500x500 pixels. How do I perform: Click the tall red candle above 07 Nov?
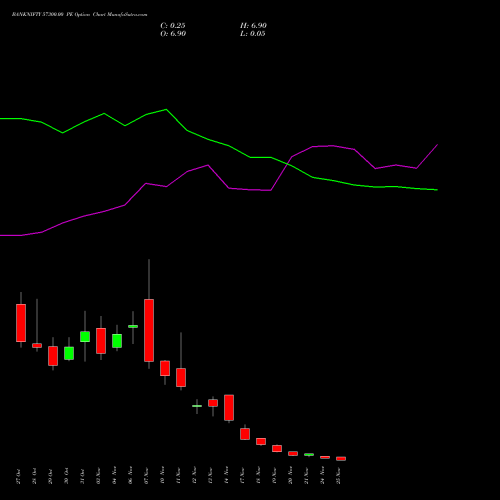[x=149, y=330]
